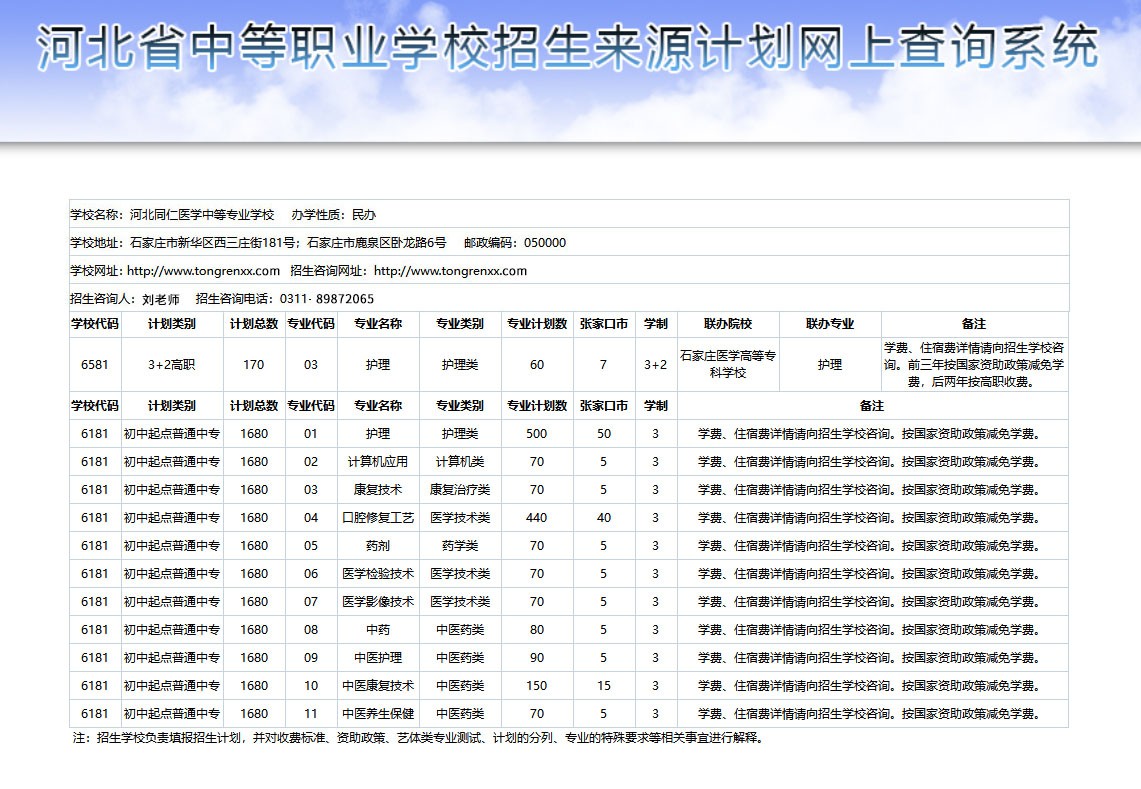Click 石家庄医学高等专科学校 partner school cell

[728, 365]
